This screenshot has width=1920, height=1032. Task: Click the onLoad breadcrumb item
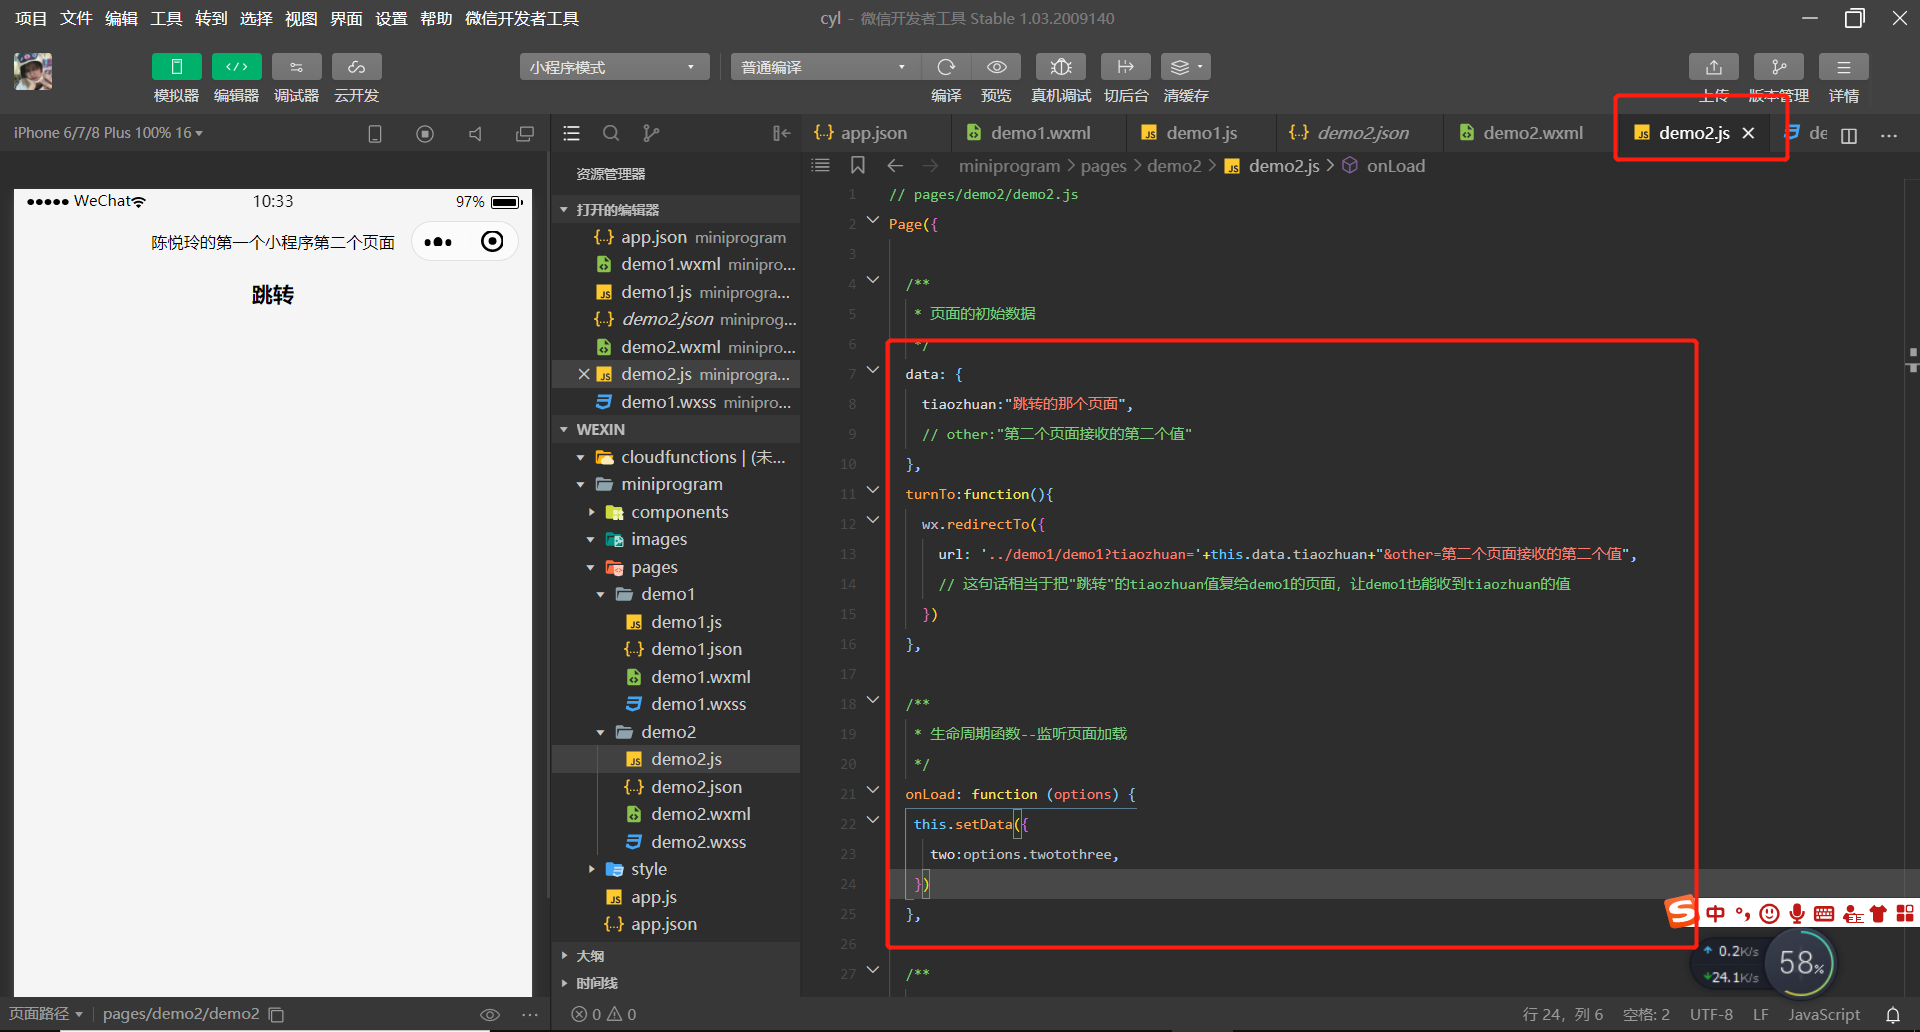[x=1396, y=166]
